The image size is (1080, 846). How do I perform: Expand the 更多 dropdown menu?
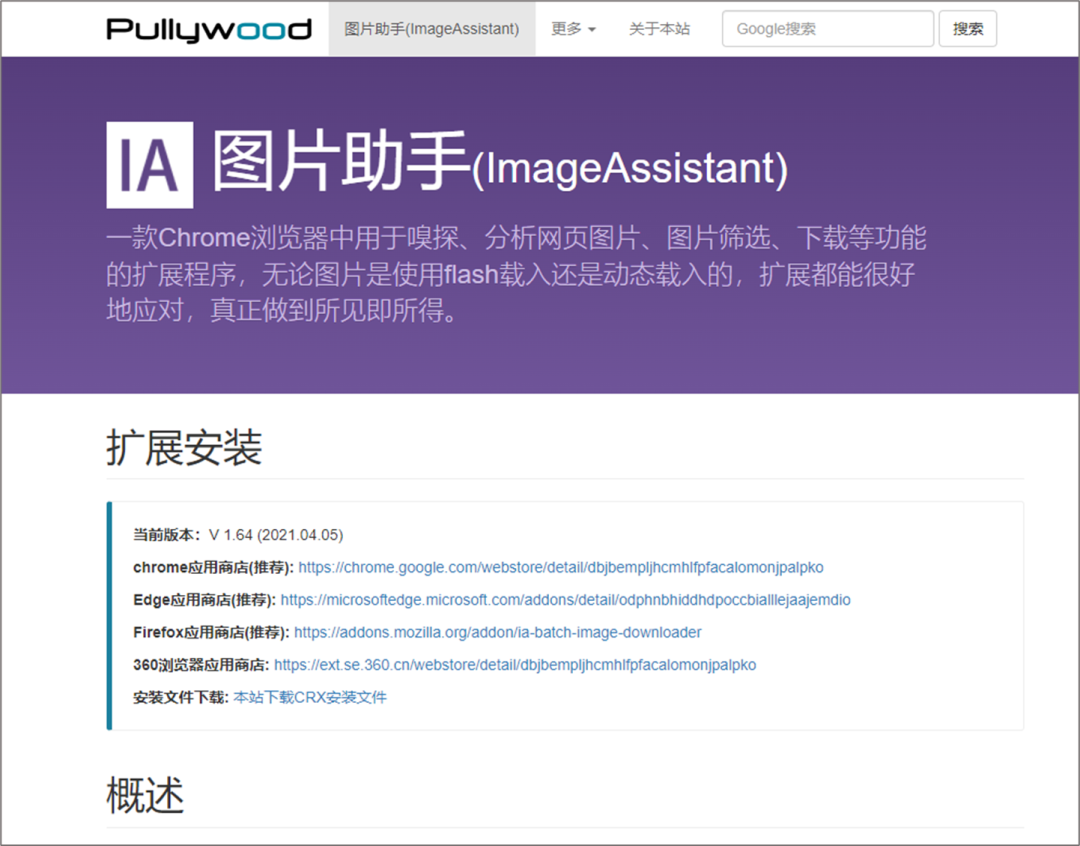pyautogui.click(x=573, y=29)
